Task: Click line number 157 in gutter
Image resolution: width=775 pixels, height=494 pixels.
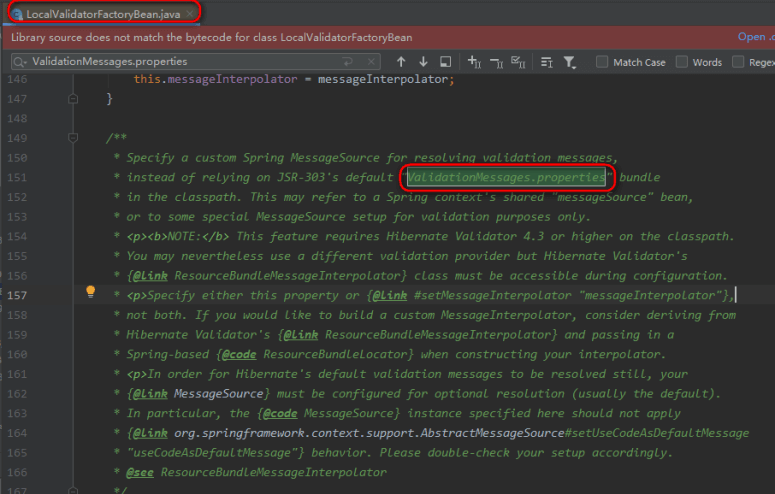Action: (x=17, y=295)
